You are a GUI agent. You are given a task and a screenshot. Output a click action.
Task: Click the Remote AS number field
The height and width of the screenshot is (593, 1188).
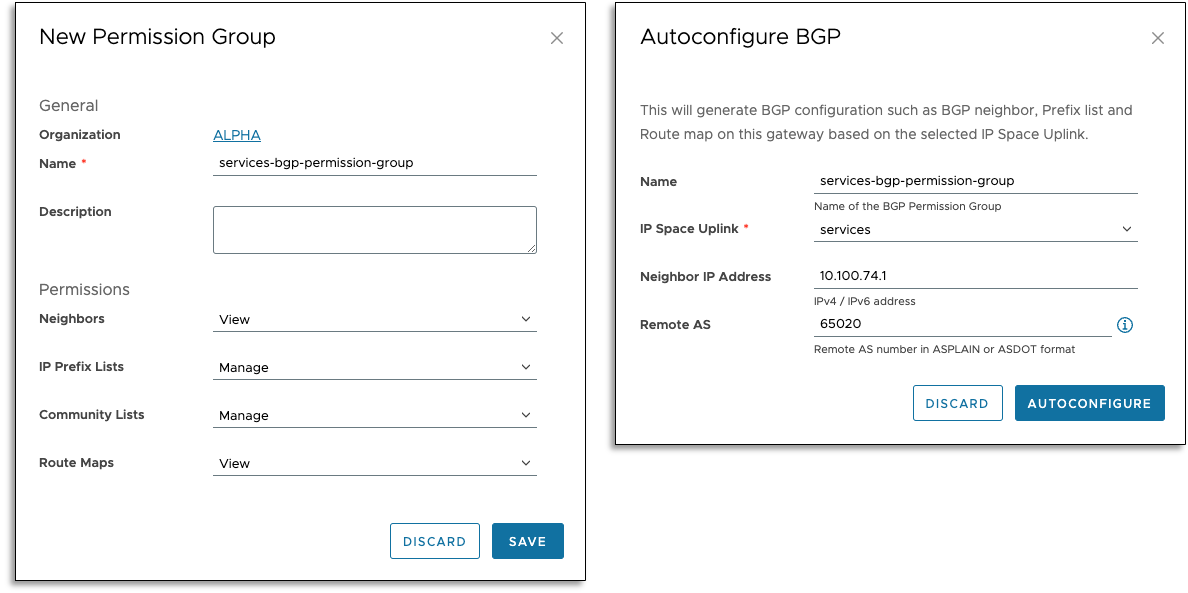pyautogui.click(x=962, y=324)
